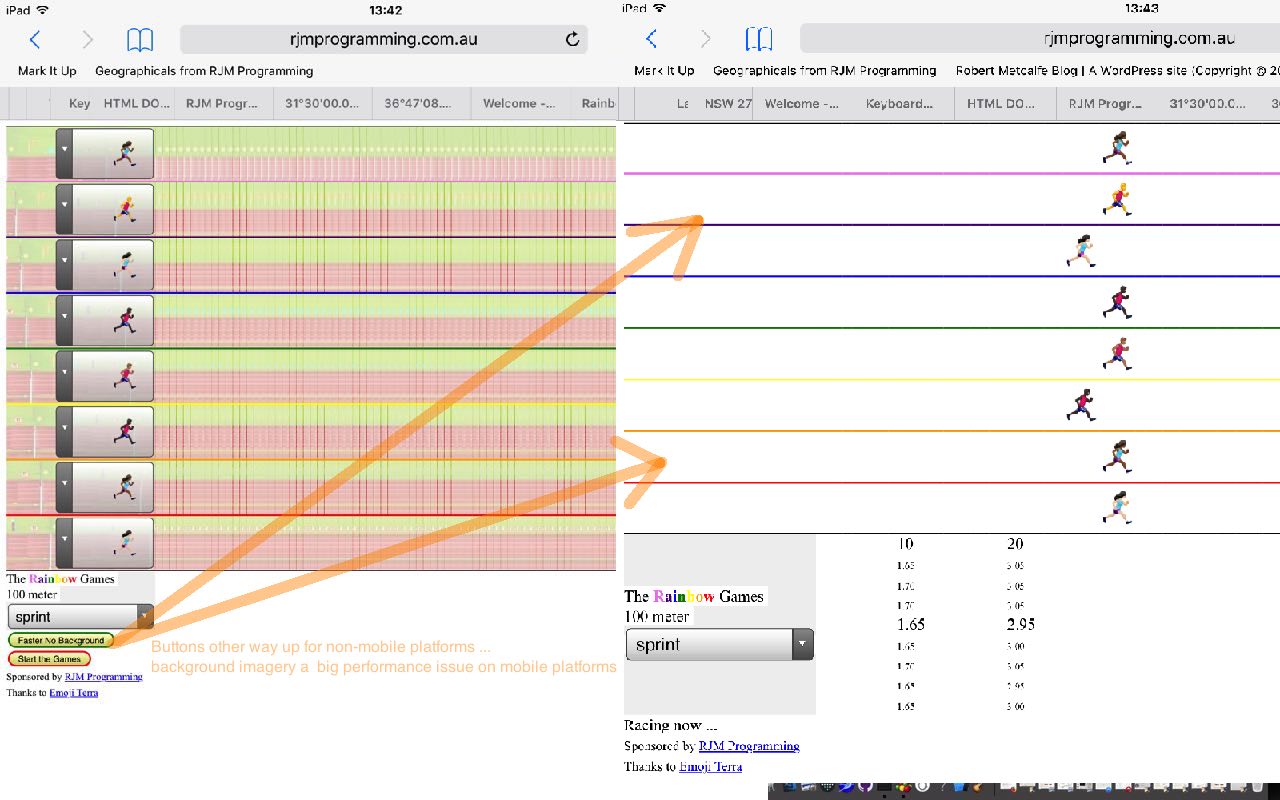The image size is (1280, 800).
Task: Open runner dropdown in eighth lane, left window
Action: point(105,542)
